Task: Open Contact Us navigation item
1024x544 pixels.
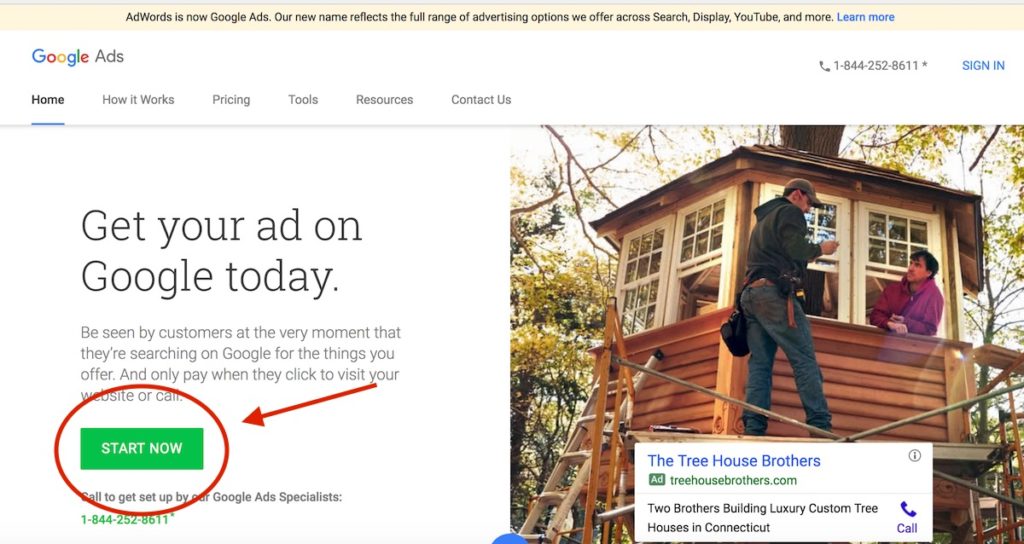Action: pyautogui.click(x=481, y=100)
